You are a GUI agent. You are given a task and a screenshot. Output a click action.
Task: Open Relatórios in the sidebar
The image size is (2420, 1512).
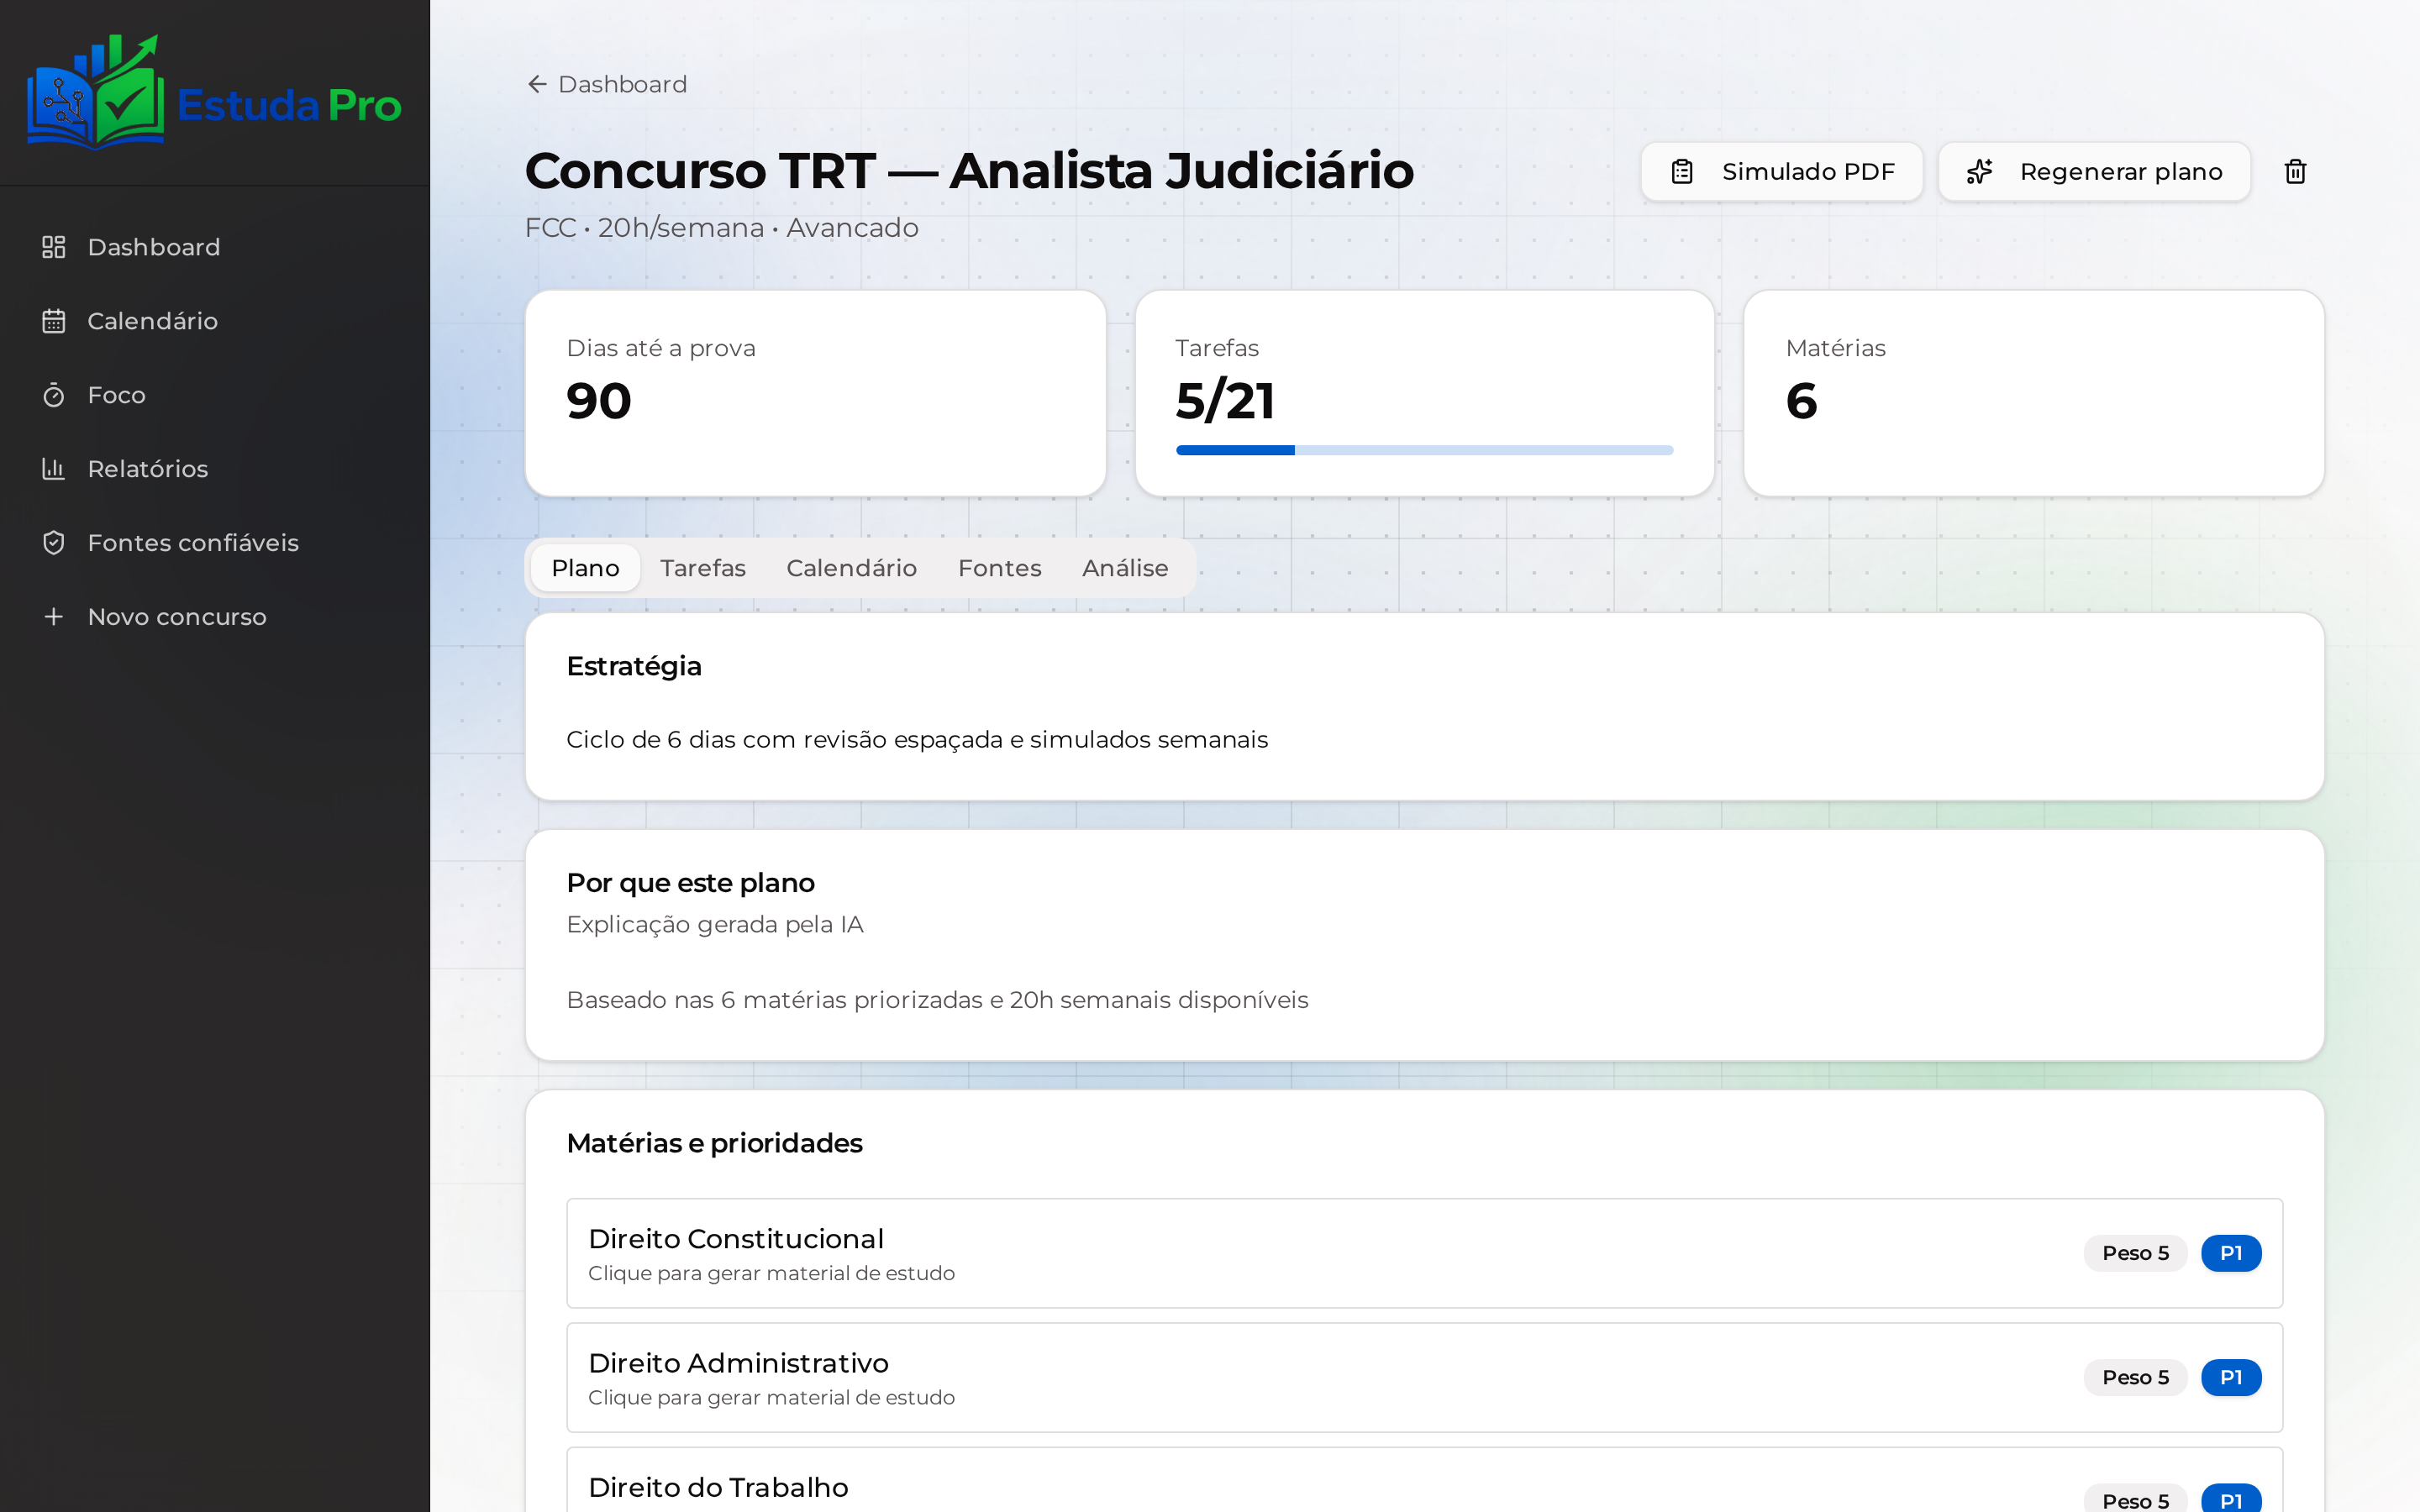(215, 469)
